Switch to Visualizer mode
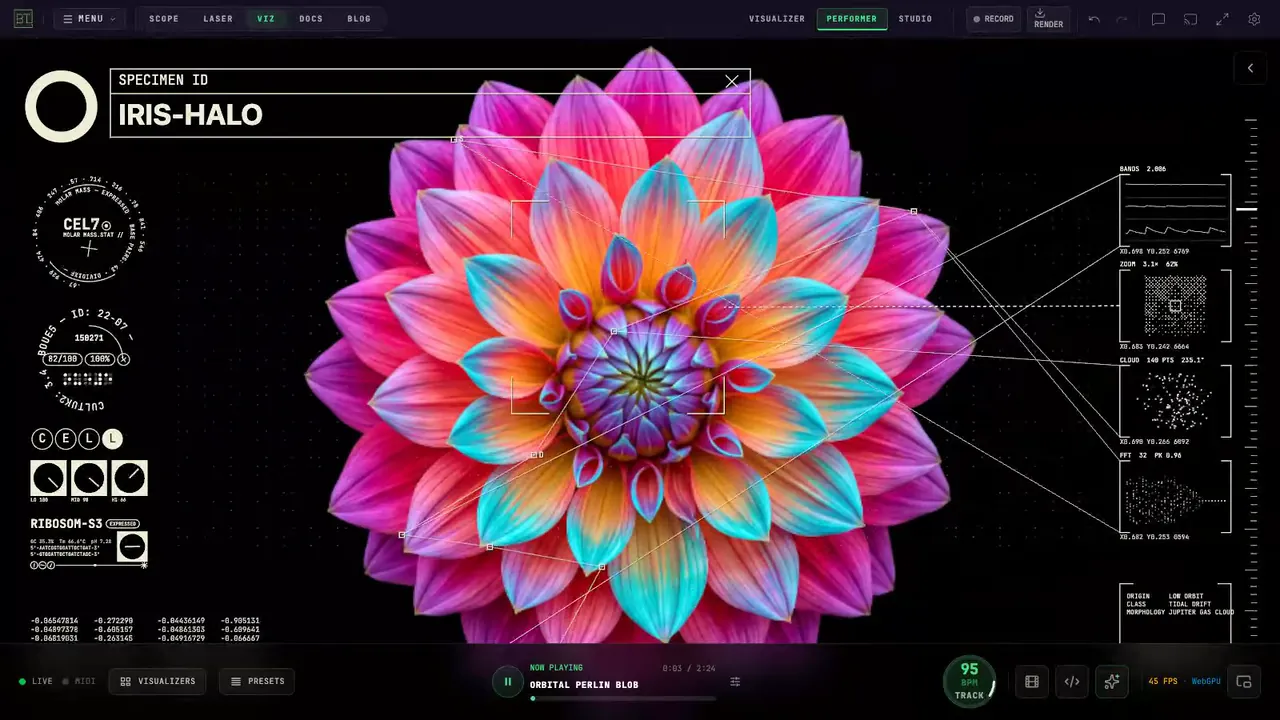1280x720 pixels. [x=777, y=19]
